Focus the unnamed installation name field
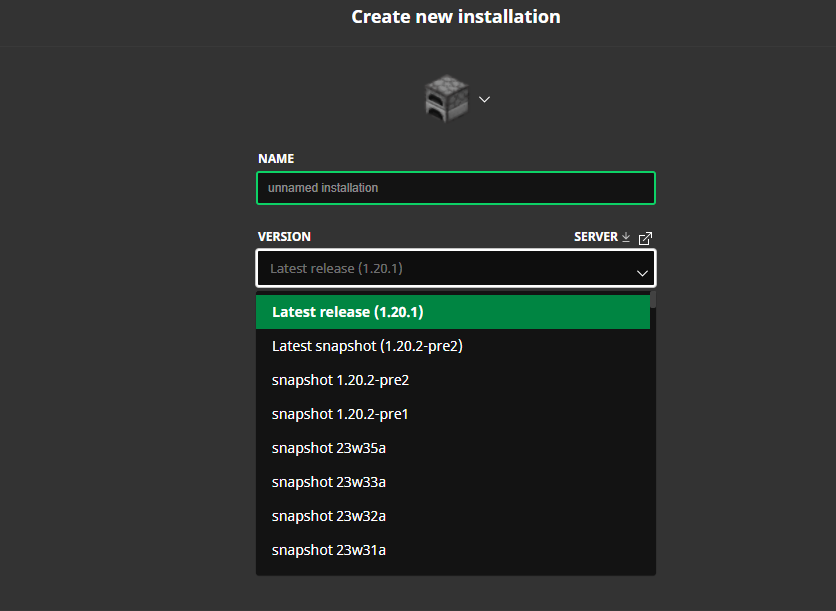Screen dimensions: 836x611 456,188
